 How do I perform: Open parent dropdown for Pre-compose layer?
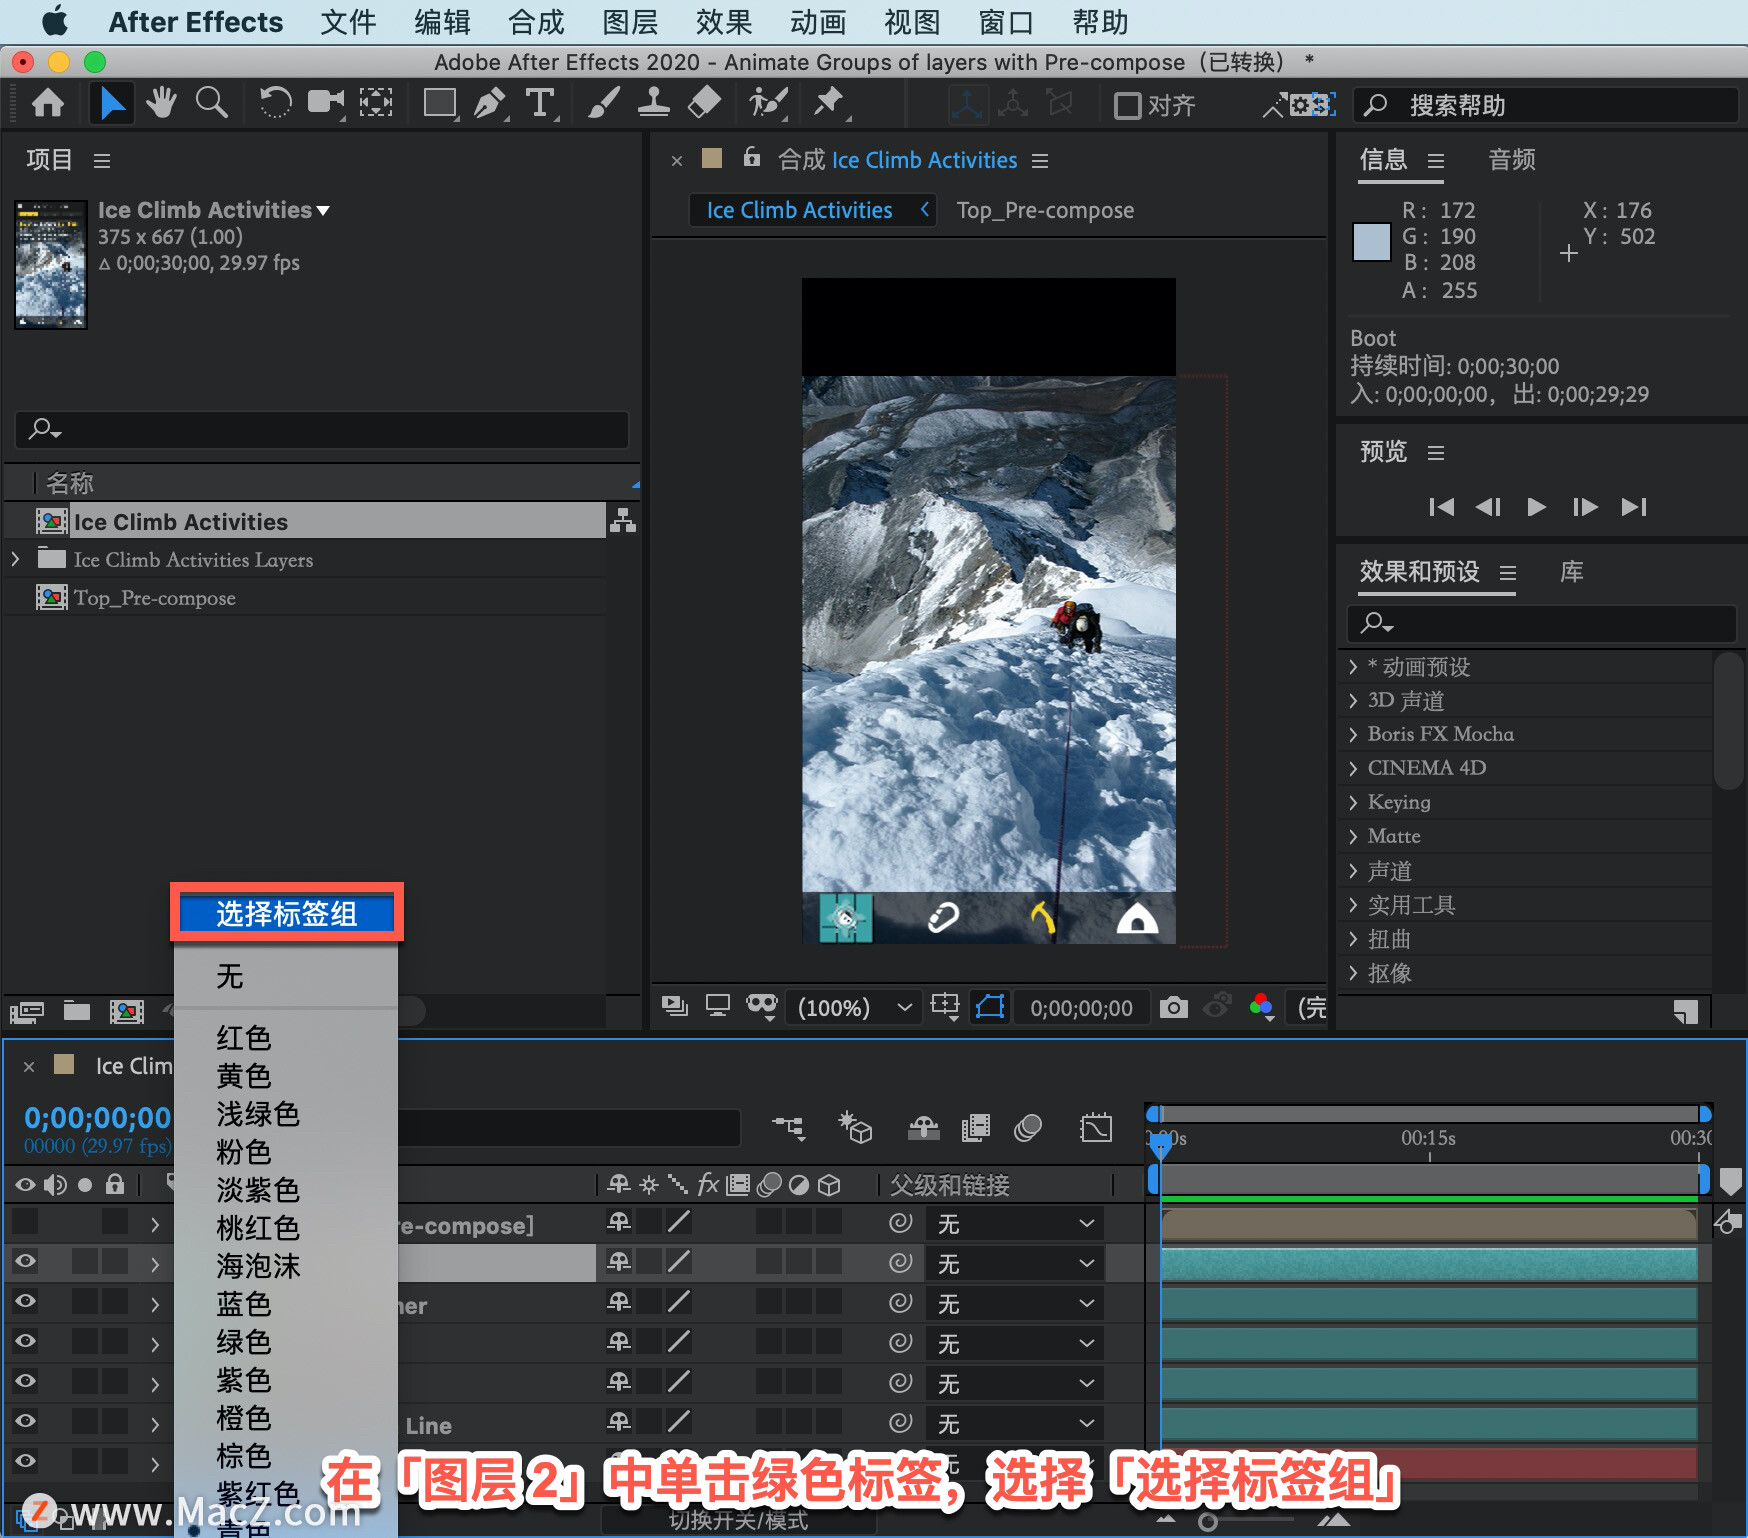pos(1015,1223)
